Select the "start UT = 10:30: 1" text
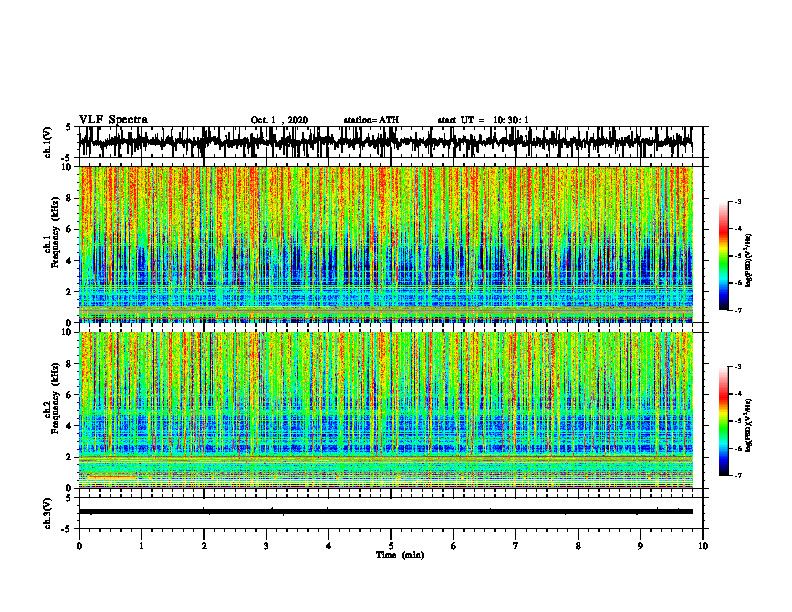The height and width of the screenshot is (612, 792). pos(483,120)
